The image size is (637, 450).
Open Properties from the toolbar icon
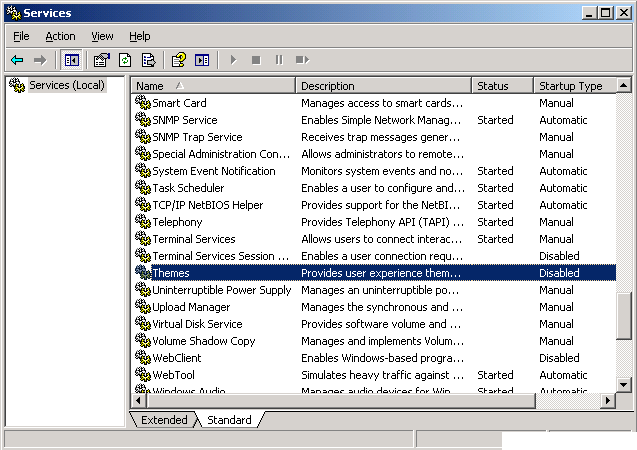[101, 60]
